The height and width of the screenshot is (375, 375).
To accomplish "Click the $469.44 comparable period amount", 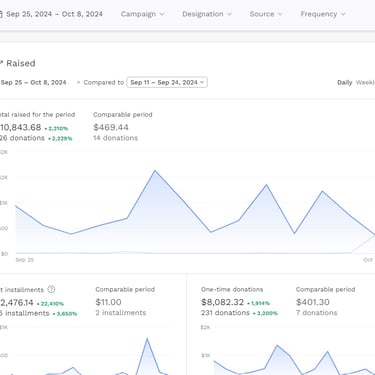I will click(x=111, y=127).
